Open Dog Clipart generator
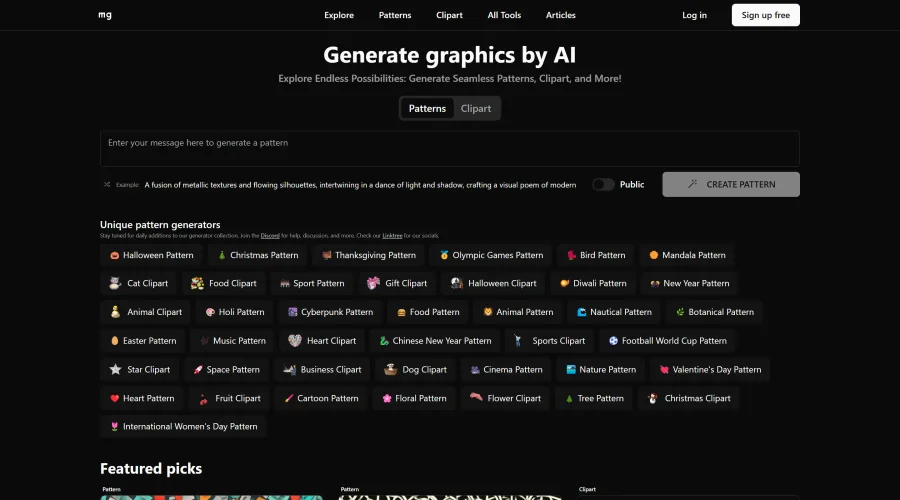The image size is (900, 500). pyautogui.click(x=416, y=369)
